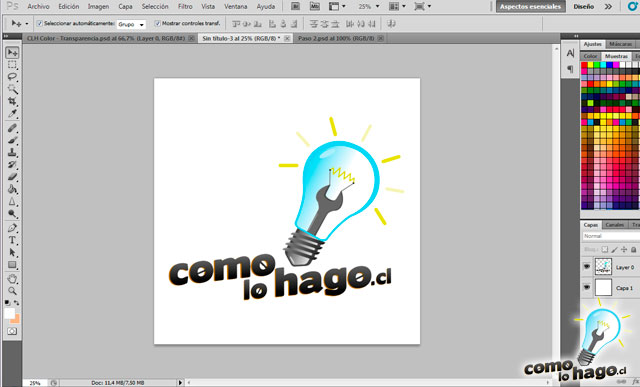Select the Dodge tool
Image resolution: width=640 pixels, height=387 pixels.
[12, 214]
